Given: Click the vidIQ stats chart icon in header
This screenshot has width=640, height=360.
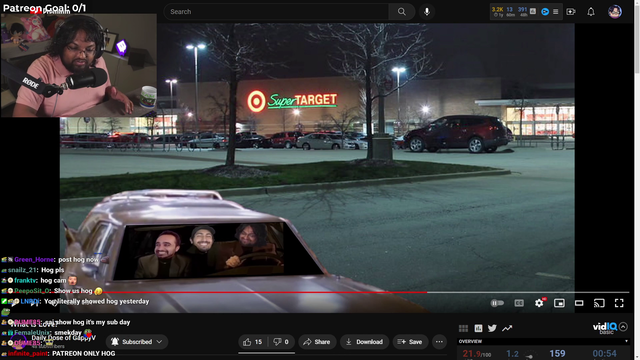Looking at the screenshot, I should (x=533, y=11).
